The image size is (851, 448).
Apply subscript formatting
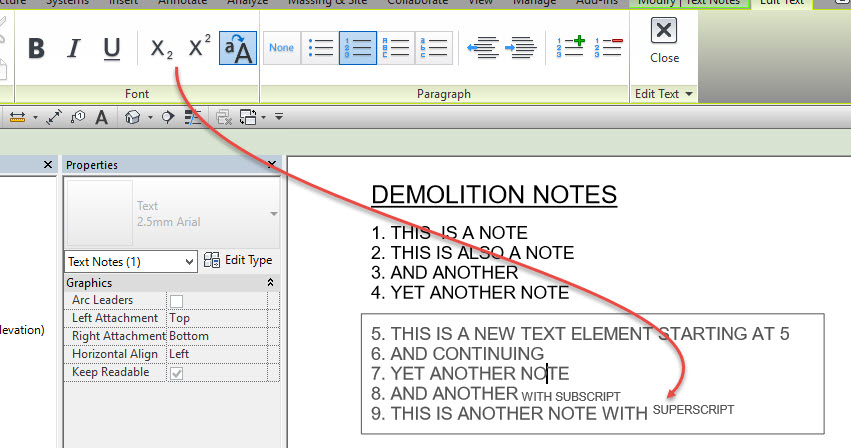[161, 48]
